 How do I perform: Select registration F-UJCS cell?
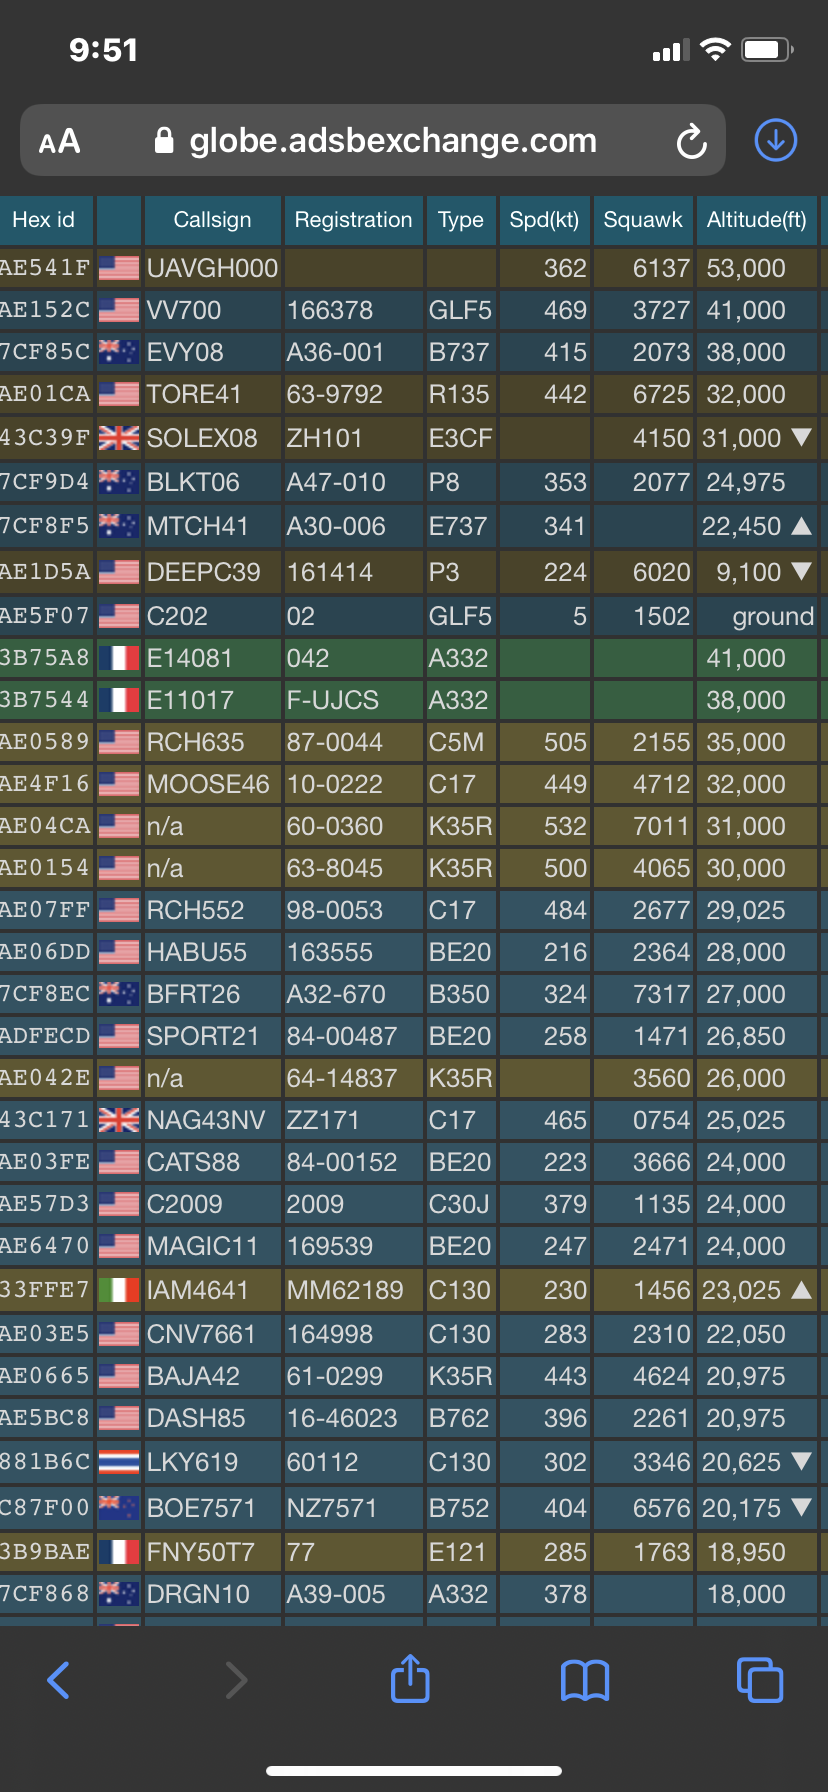353,700
